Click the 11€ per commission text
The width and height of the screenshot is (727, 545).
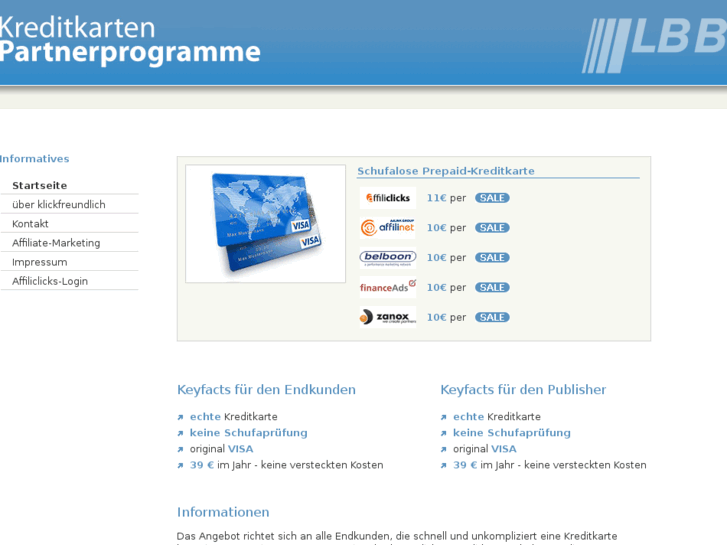pyautogui.click(x=446, y=198)
